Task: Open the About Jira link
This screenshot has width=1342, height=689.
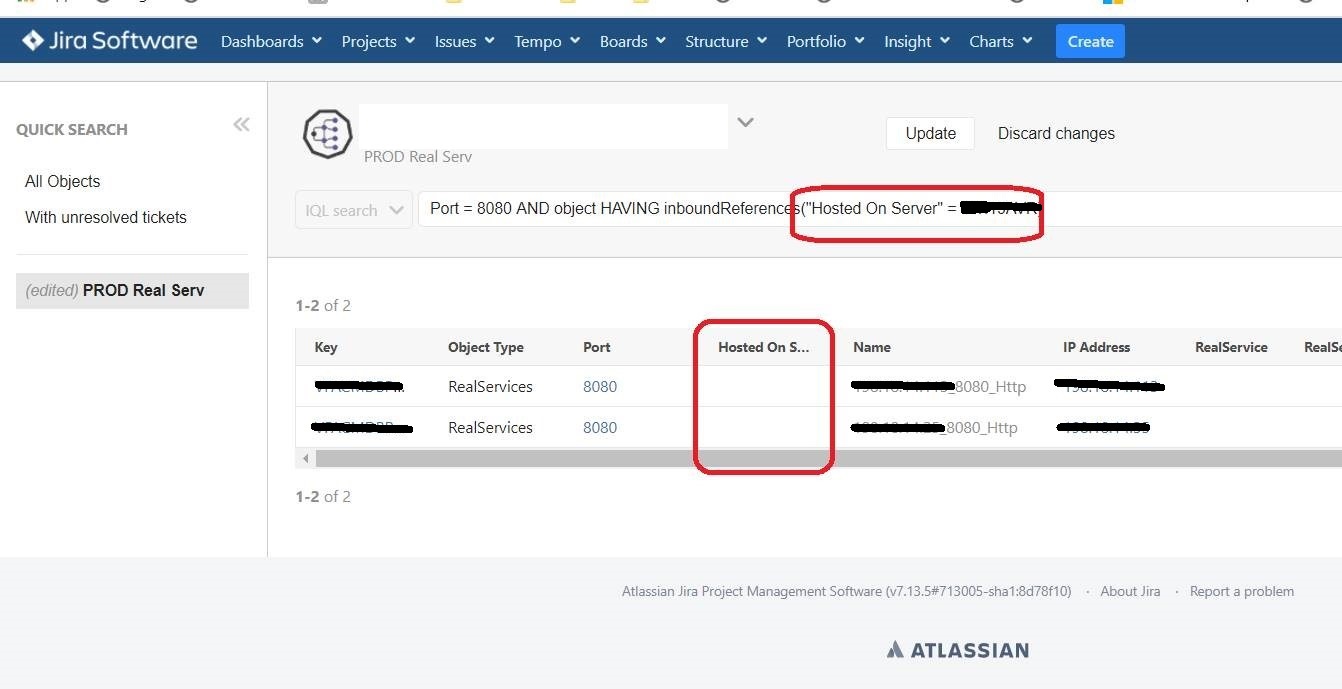Action: (x=1130, y=591)
